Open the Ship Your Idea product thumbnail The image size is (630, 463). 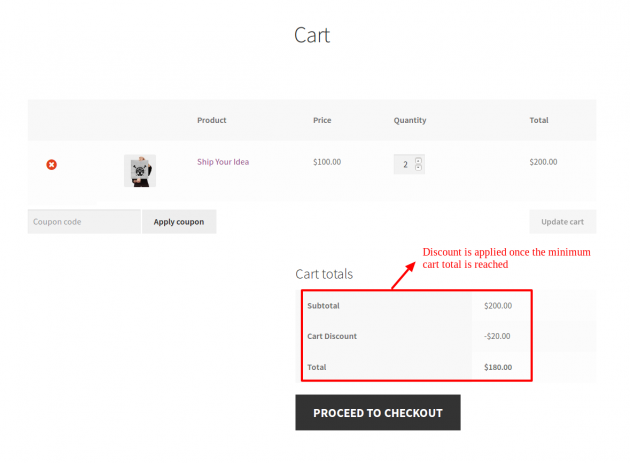[x=140, y=171]
